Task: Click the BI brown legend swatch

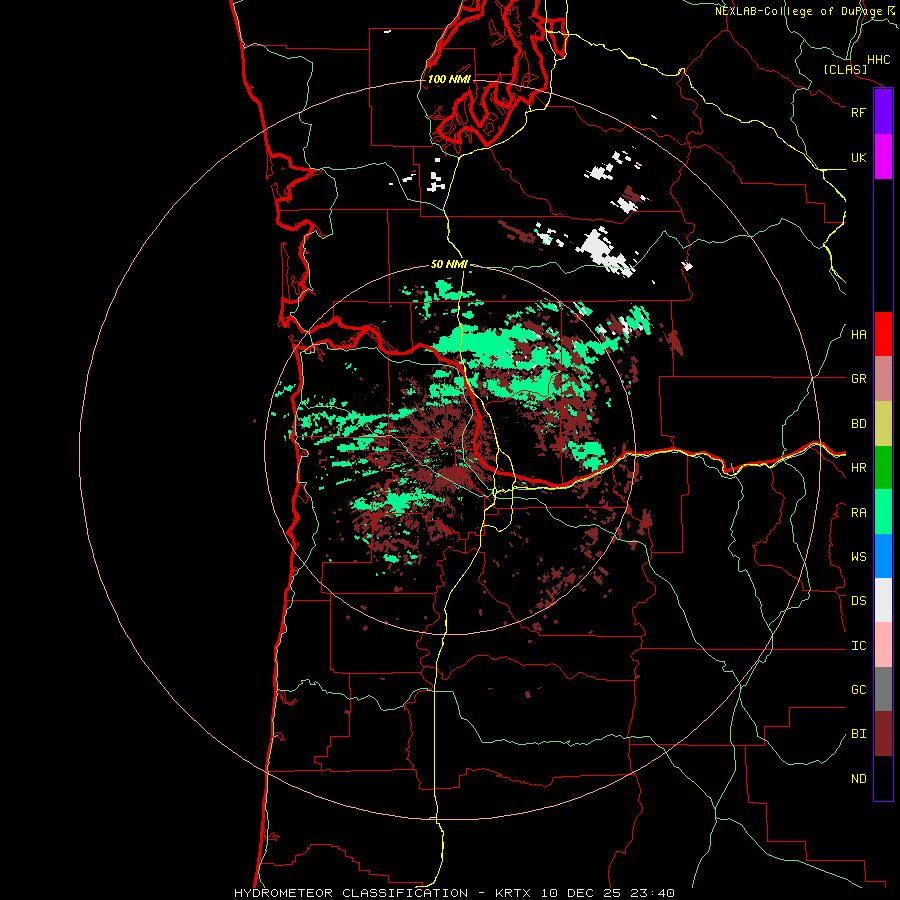Action: [x=883, y=734]
